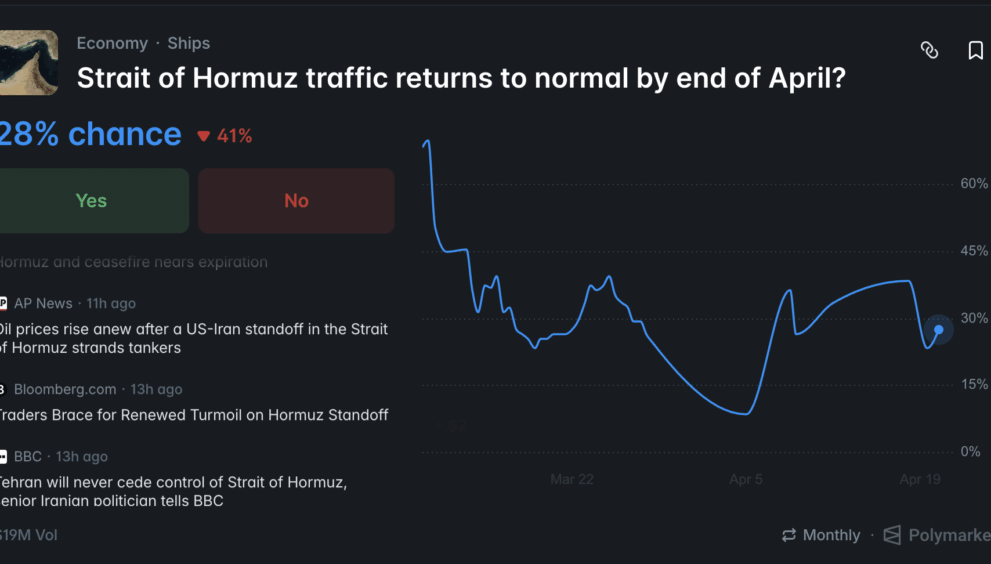This screenshot has width=991, height=564.
Task: Open BBC article about Tehran's control
Action: [173, 491]
